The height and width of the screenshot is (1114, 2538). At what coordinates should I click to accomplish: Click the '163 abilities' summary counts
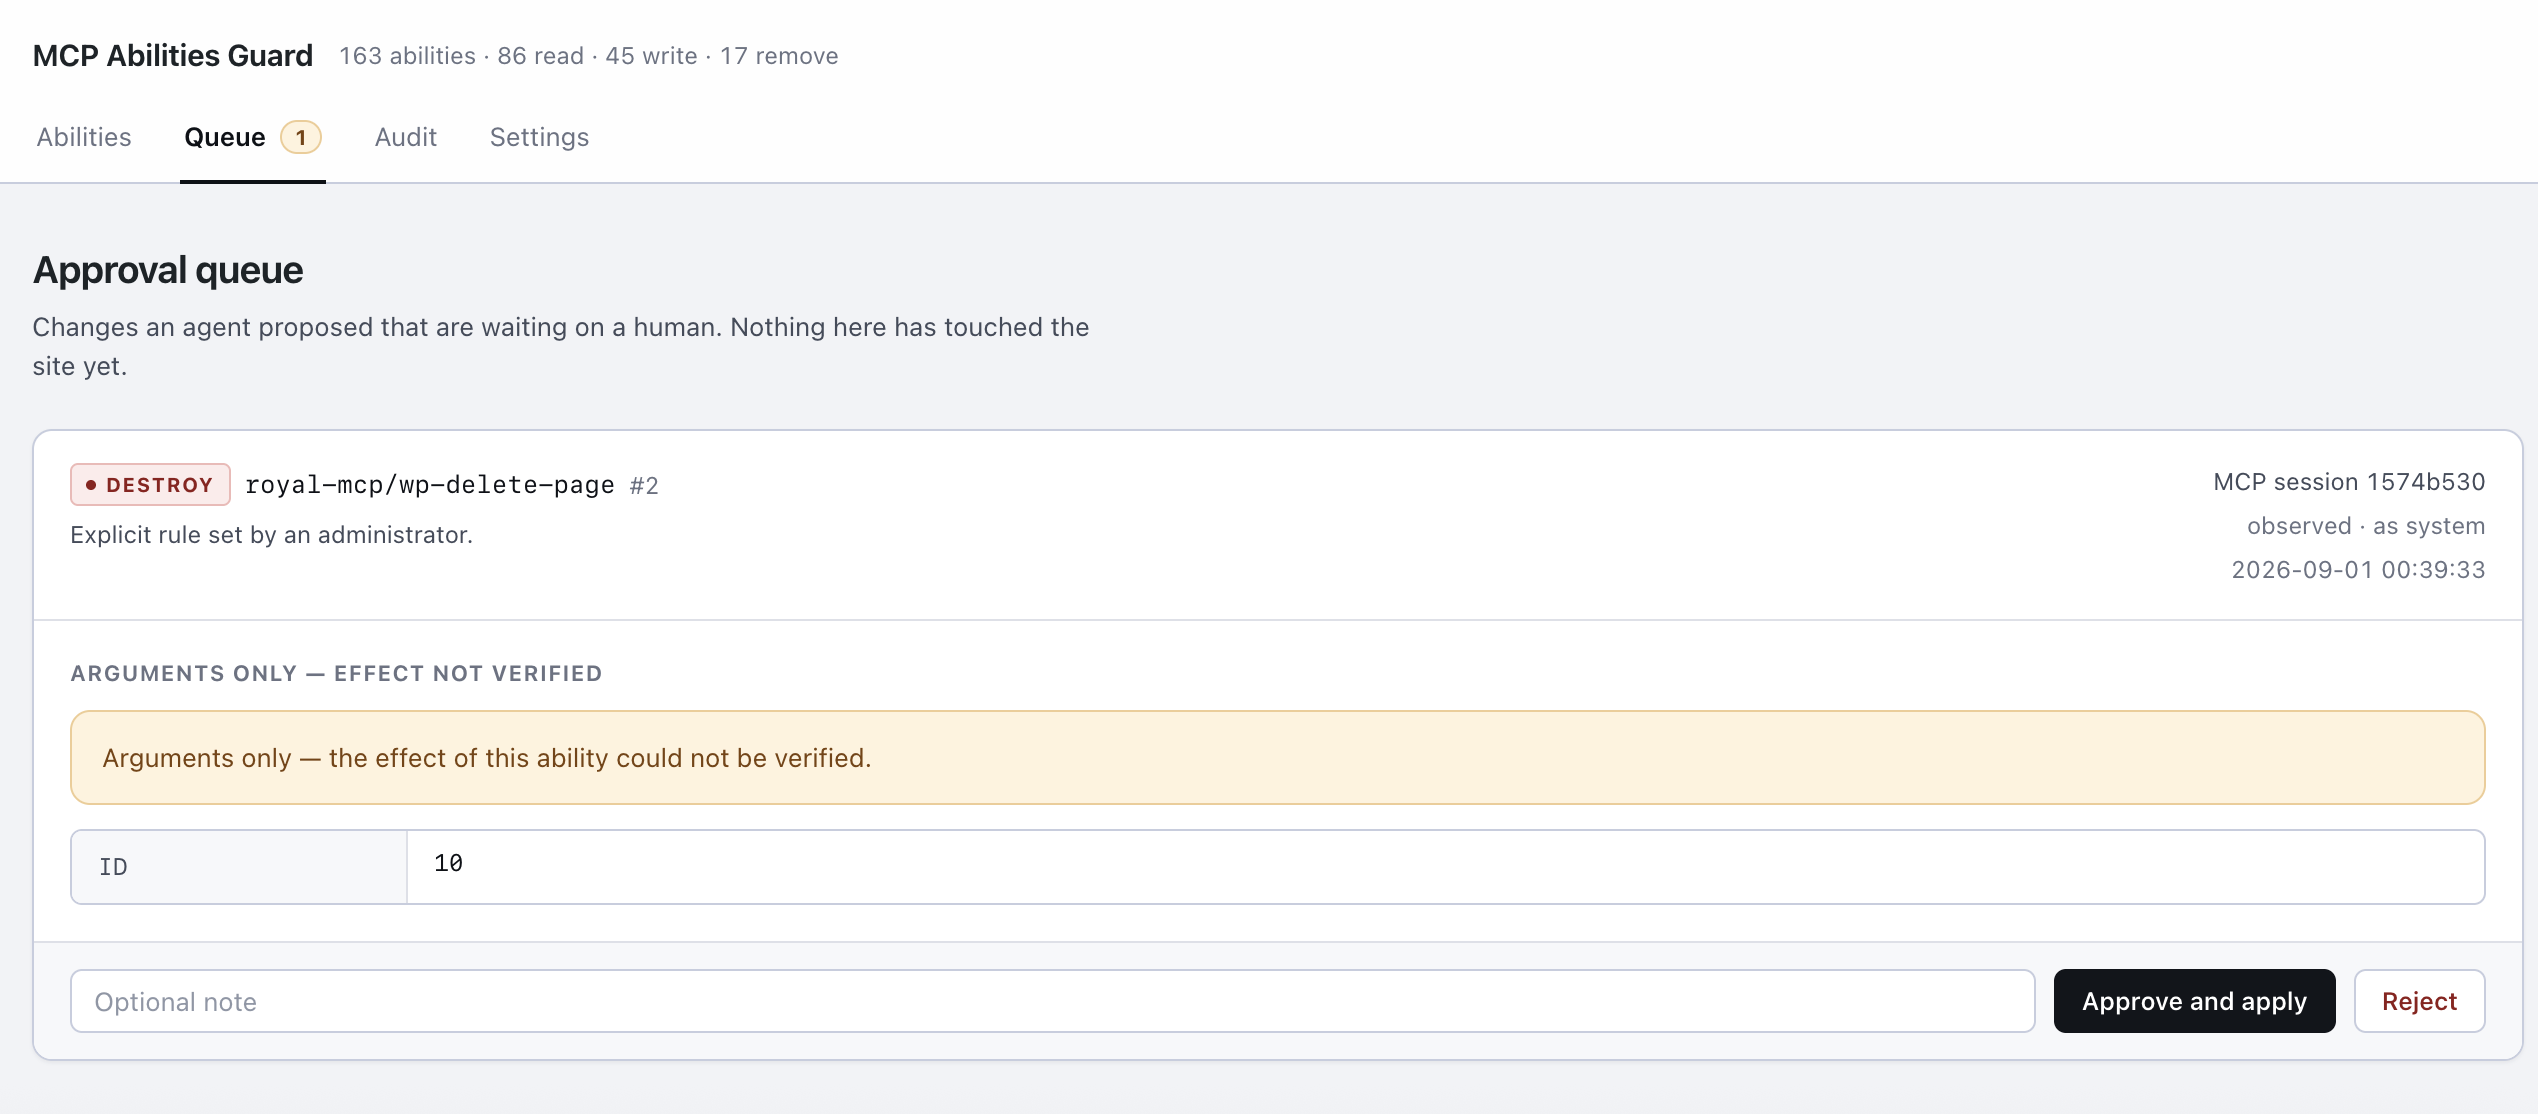589,56
